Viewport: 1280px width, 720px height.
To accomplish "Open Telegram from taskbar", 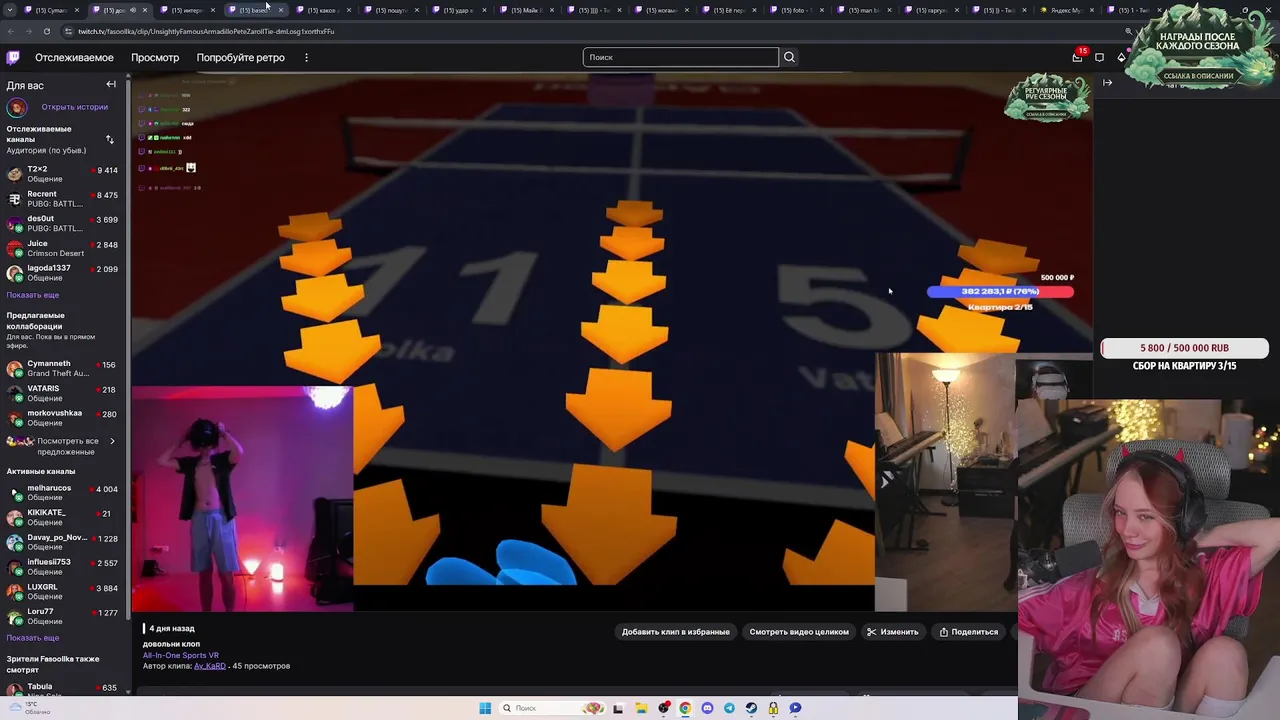I will (x=729, y=708).
